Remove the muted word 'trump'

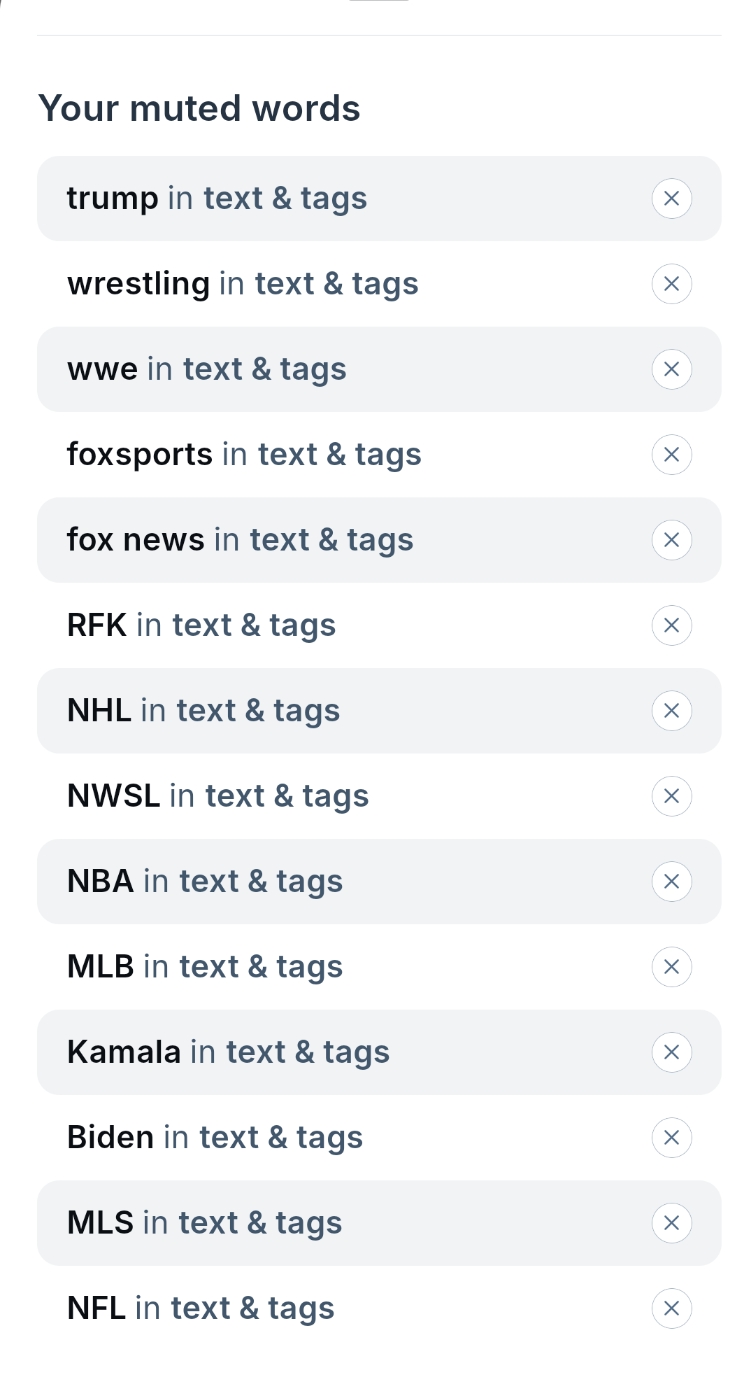671,198
